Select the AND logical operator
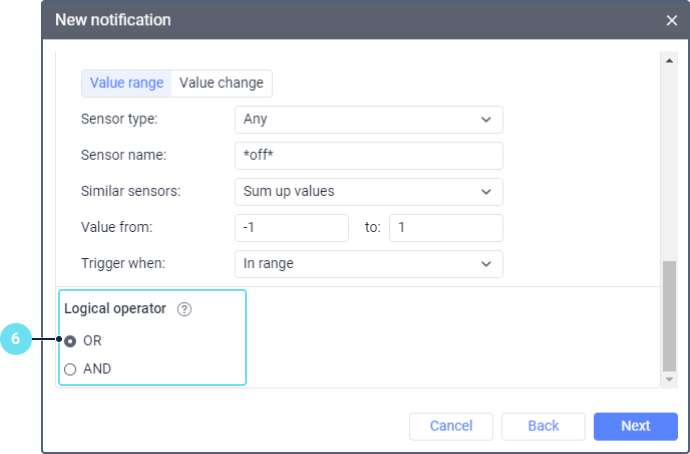690x454 pixels. (70, 369)
